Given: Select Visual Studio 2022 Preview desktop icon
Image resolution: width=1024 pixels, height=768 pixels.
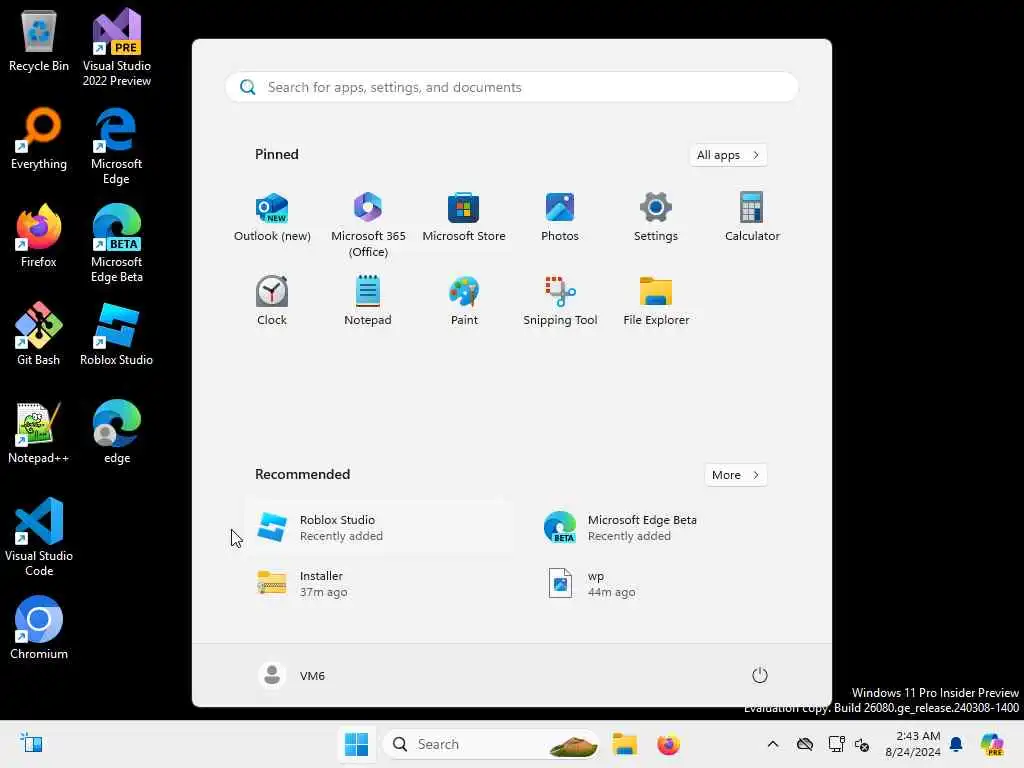Looking at the screenshot, I should (117, 47).
